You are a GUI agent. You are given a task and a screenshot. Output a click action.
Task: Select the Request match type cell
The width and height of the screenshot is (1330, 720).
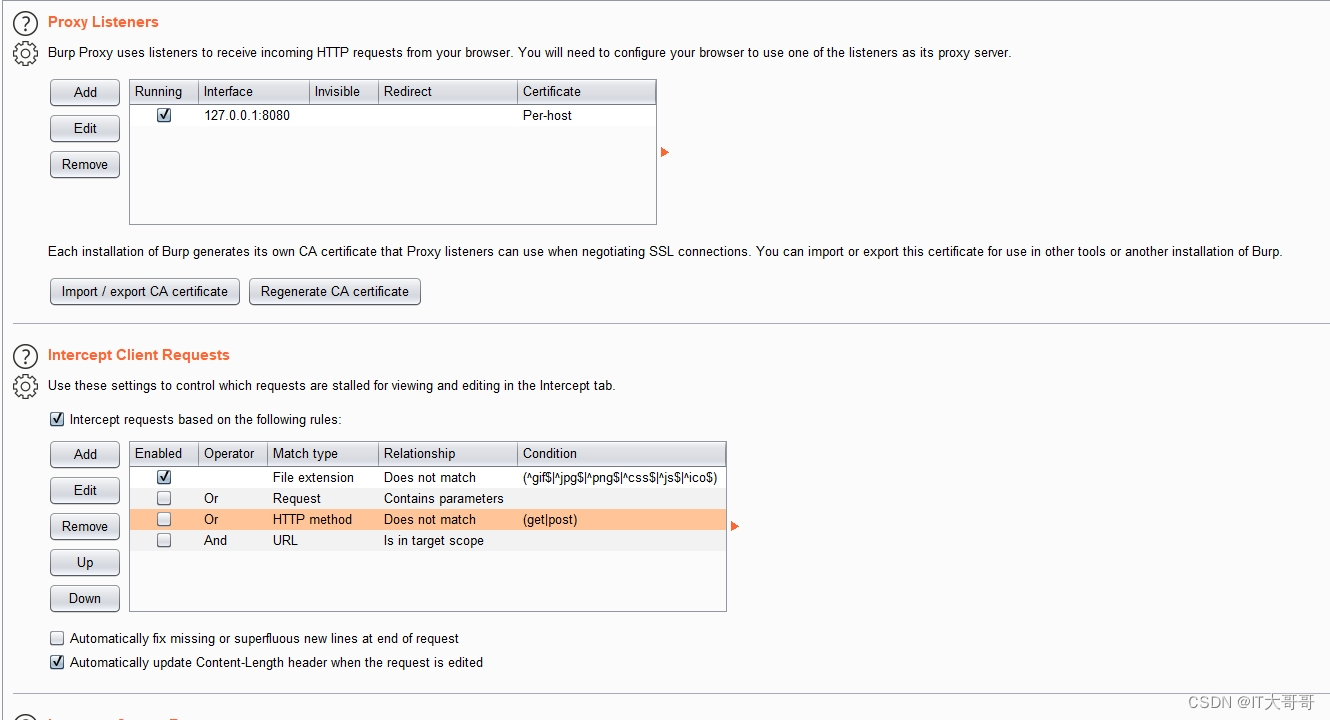pos(323,498)
